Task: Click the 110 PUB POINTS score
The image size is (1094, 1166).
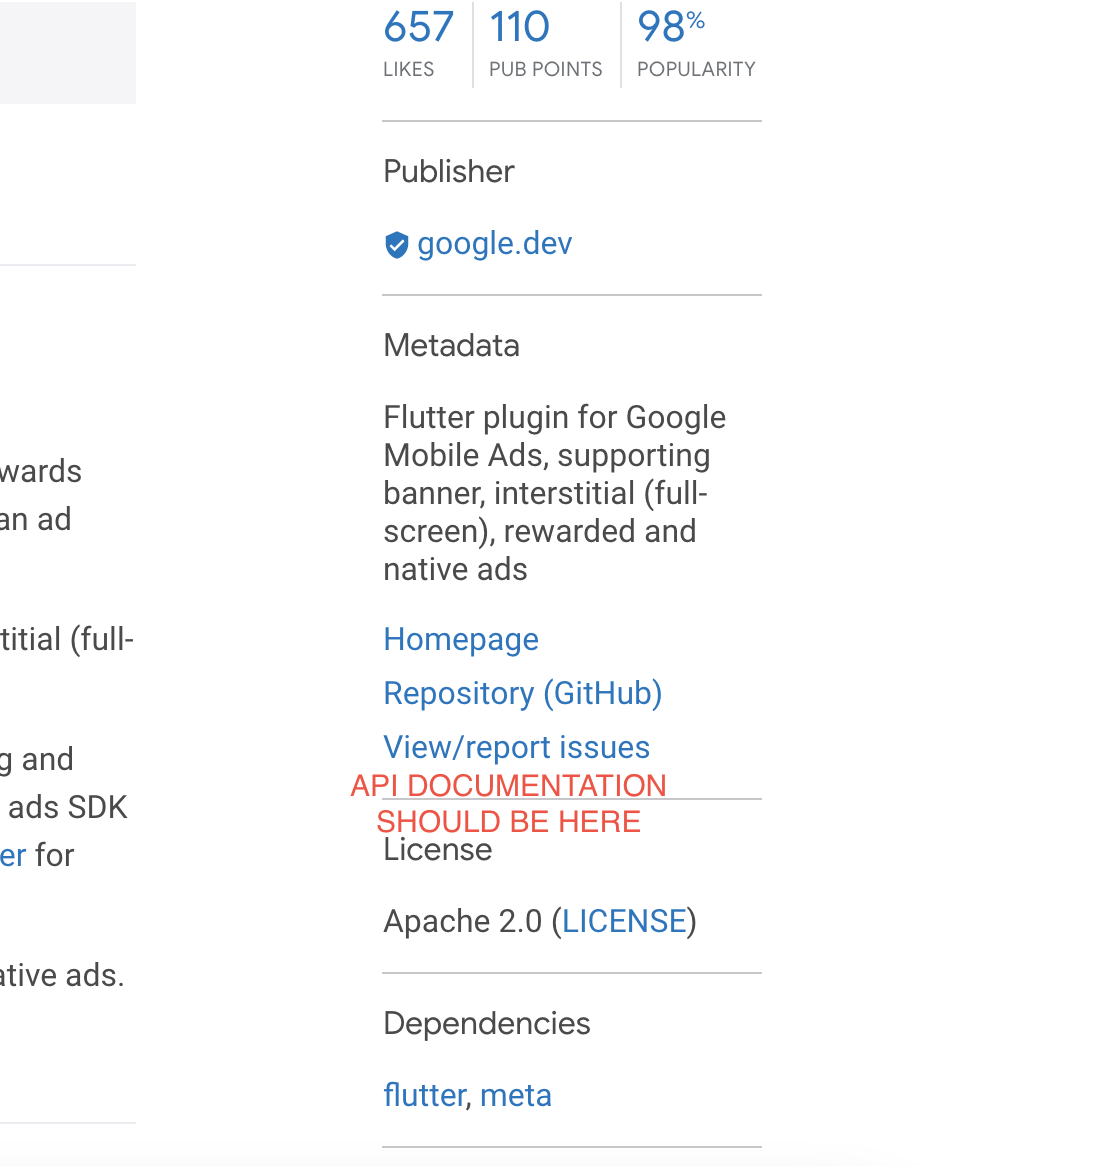Action: coord(519,27)
